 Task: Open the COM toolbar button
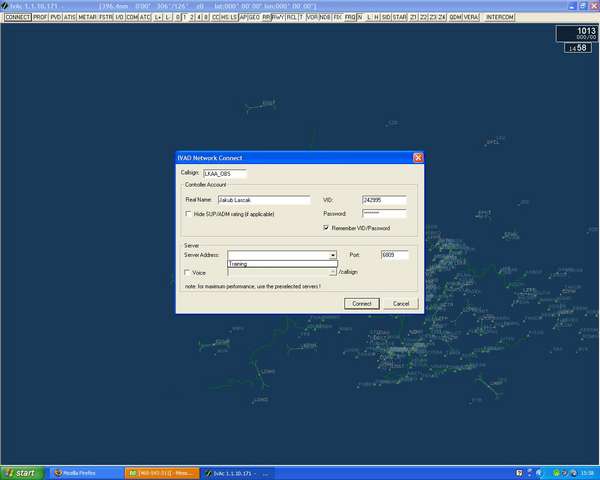pyautogui.click(x=132, y=17)
